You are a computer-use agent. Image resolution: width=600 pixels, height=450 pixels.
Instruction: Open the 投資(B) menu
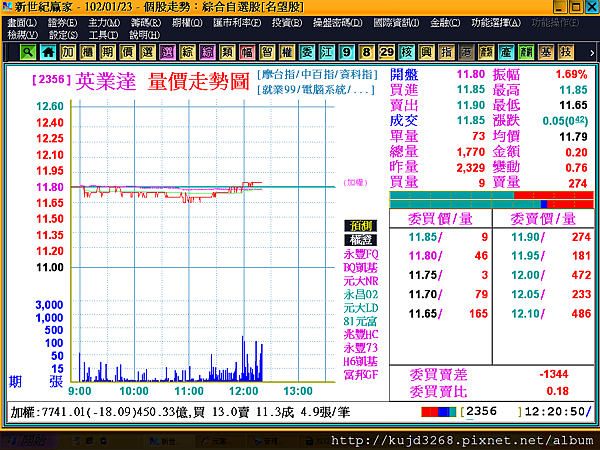[287, 23]
